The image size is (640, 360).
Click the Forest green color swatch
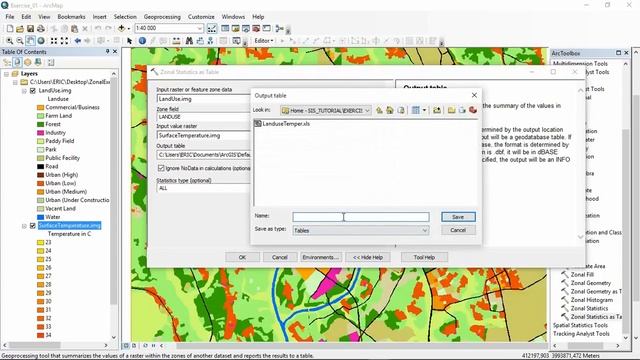point(40,124)
